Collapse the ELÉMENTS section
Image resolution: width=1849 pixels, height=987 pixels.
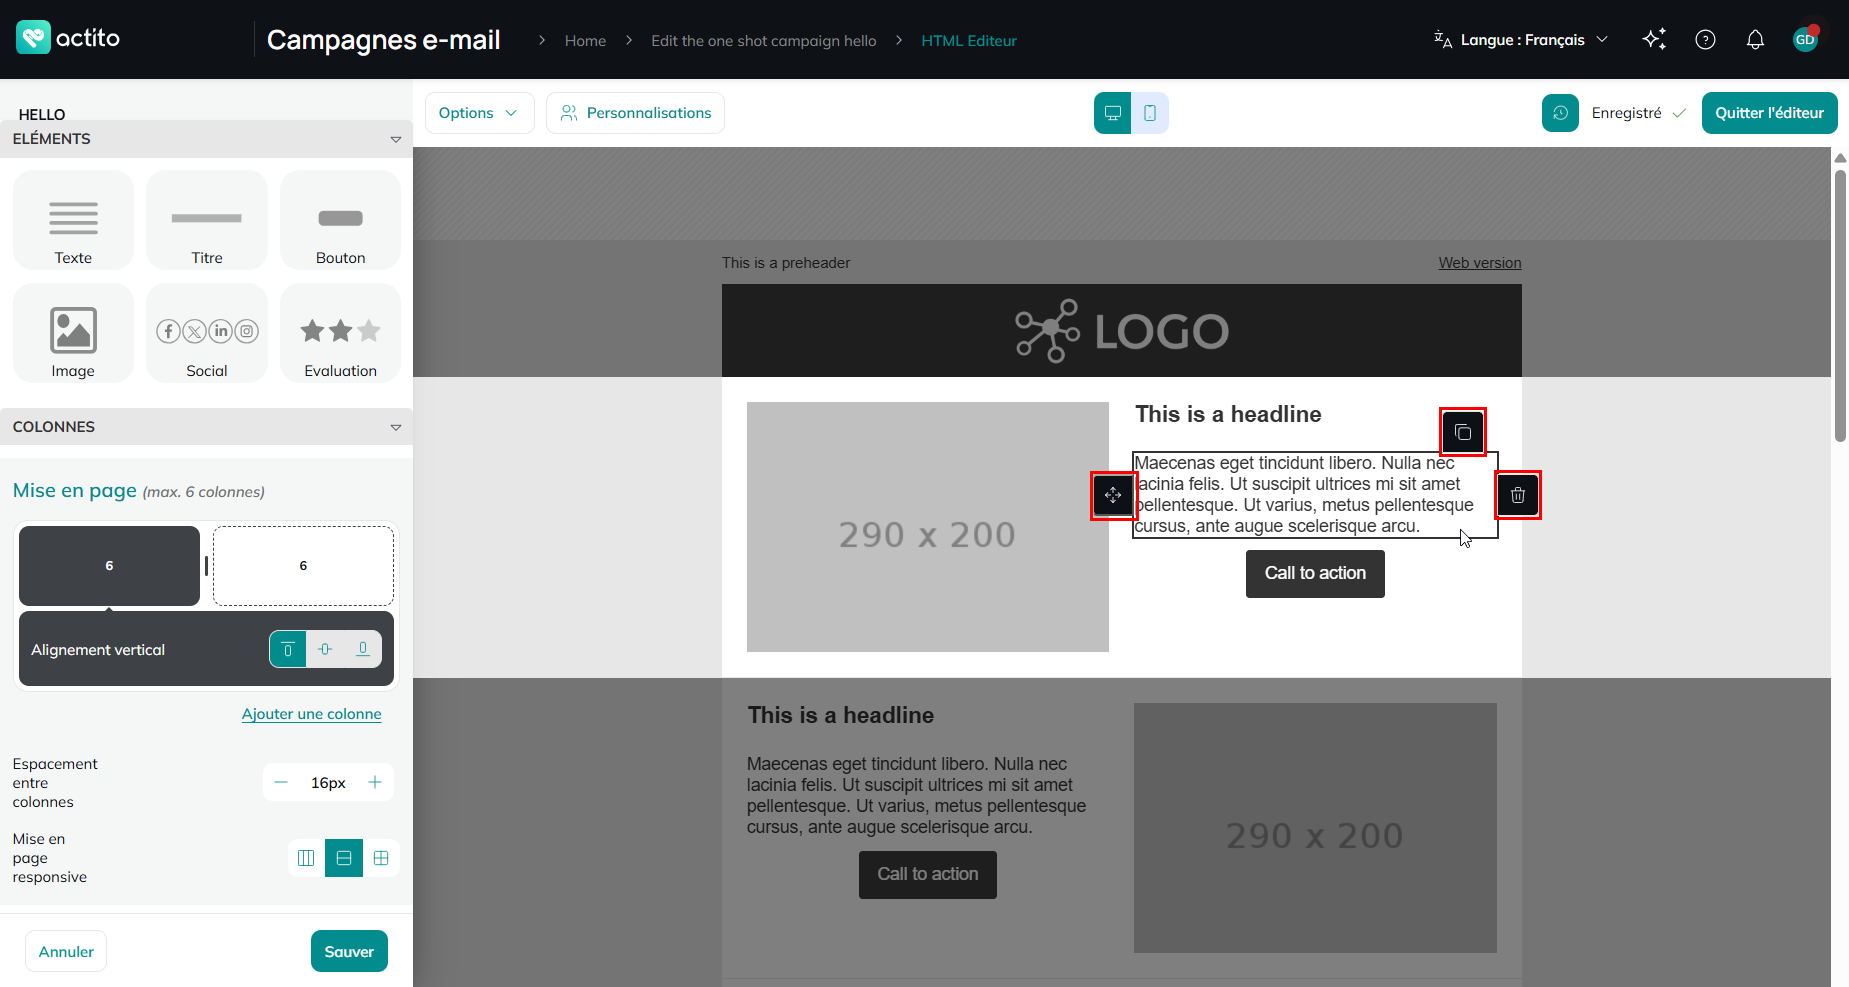(x=396, y=139)
